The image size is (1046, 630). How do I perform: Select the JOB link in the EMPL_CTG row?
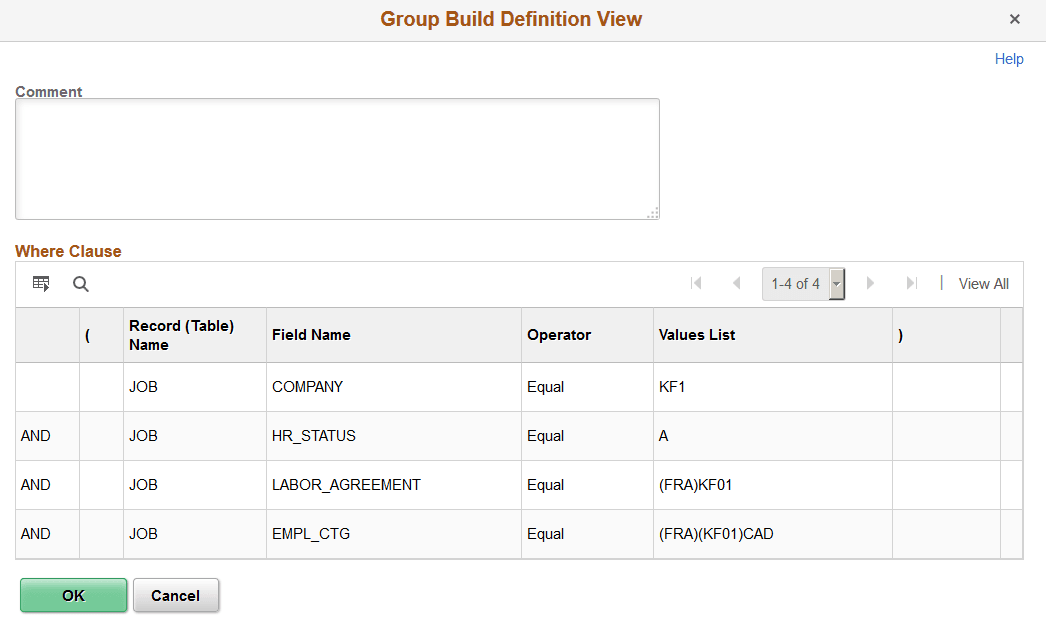point(143,534)
